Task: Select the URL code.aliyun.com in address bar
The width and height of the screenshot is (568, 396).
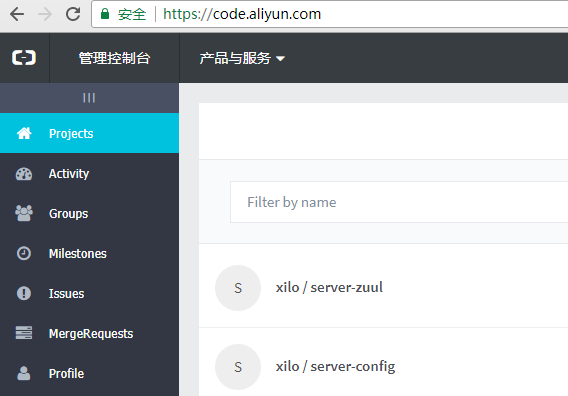Action: coord(242,14)
